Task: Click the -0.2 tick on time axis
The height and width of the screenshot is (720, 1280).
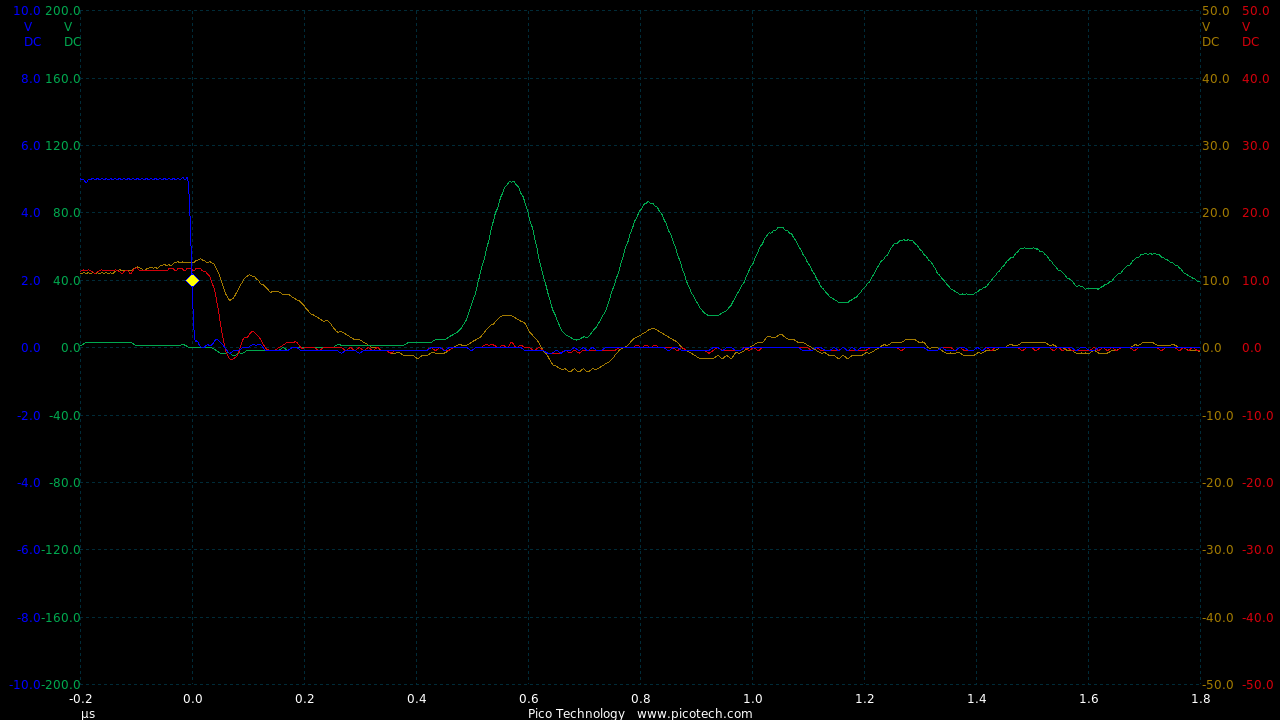Action: coord(80,699)
